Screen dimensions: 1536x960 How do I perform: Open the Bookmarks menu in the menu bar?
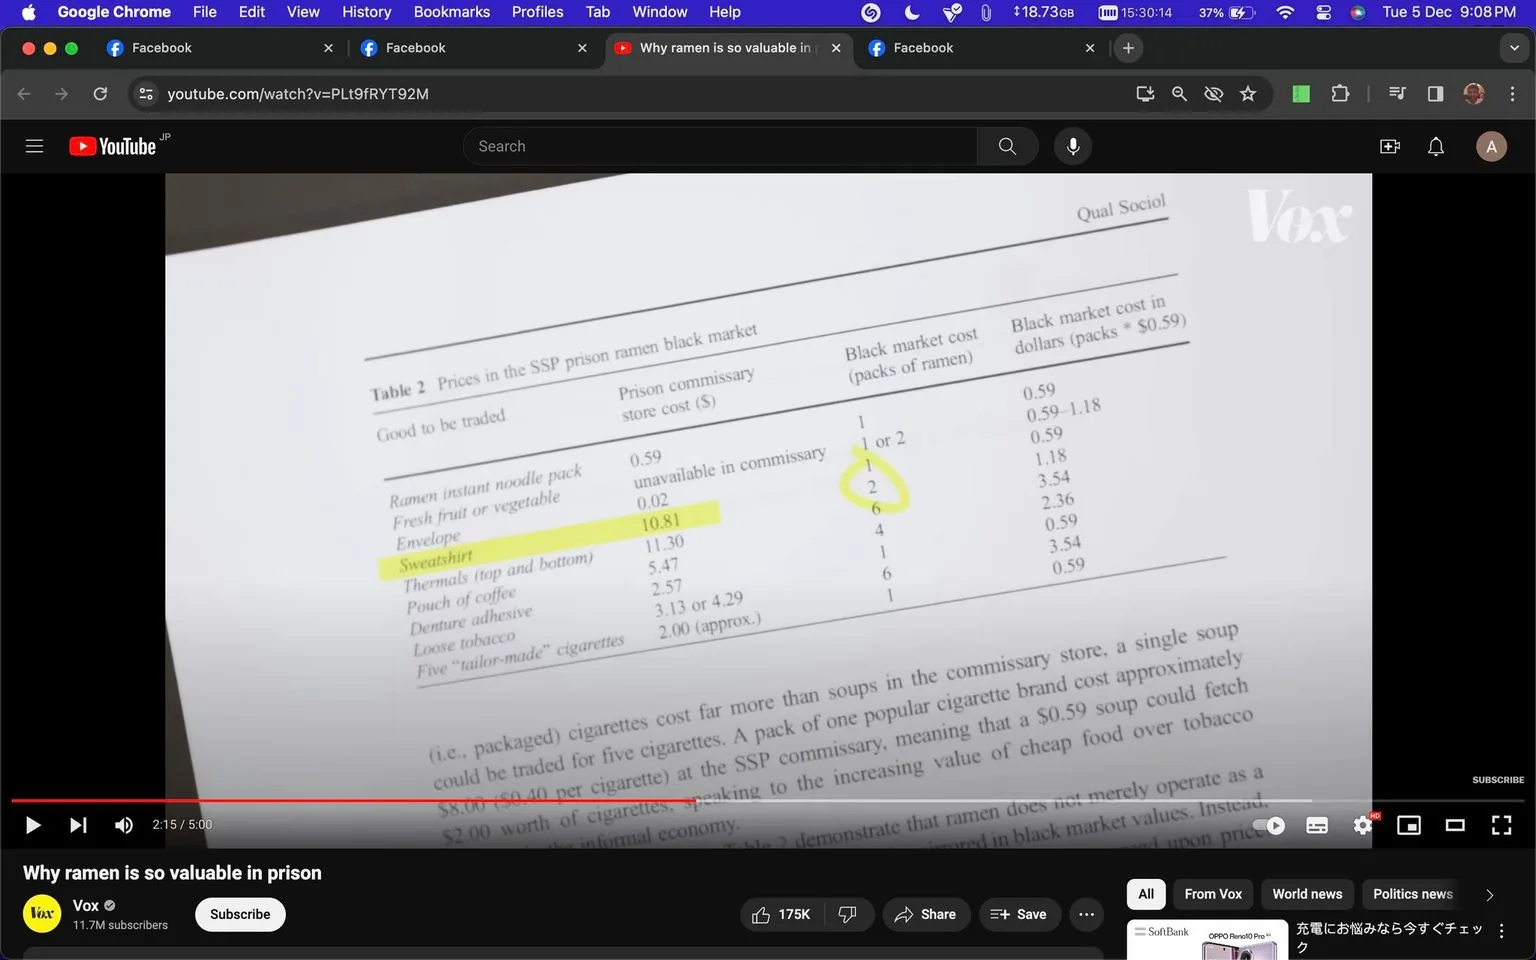coord(451,12)
